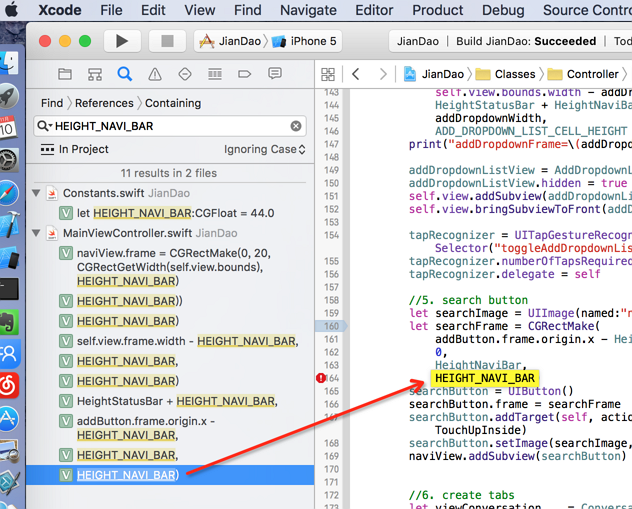632x509 pixels.
Task: Open System Preferences gear in Dock
Action: click(9, 160)
